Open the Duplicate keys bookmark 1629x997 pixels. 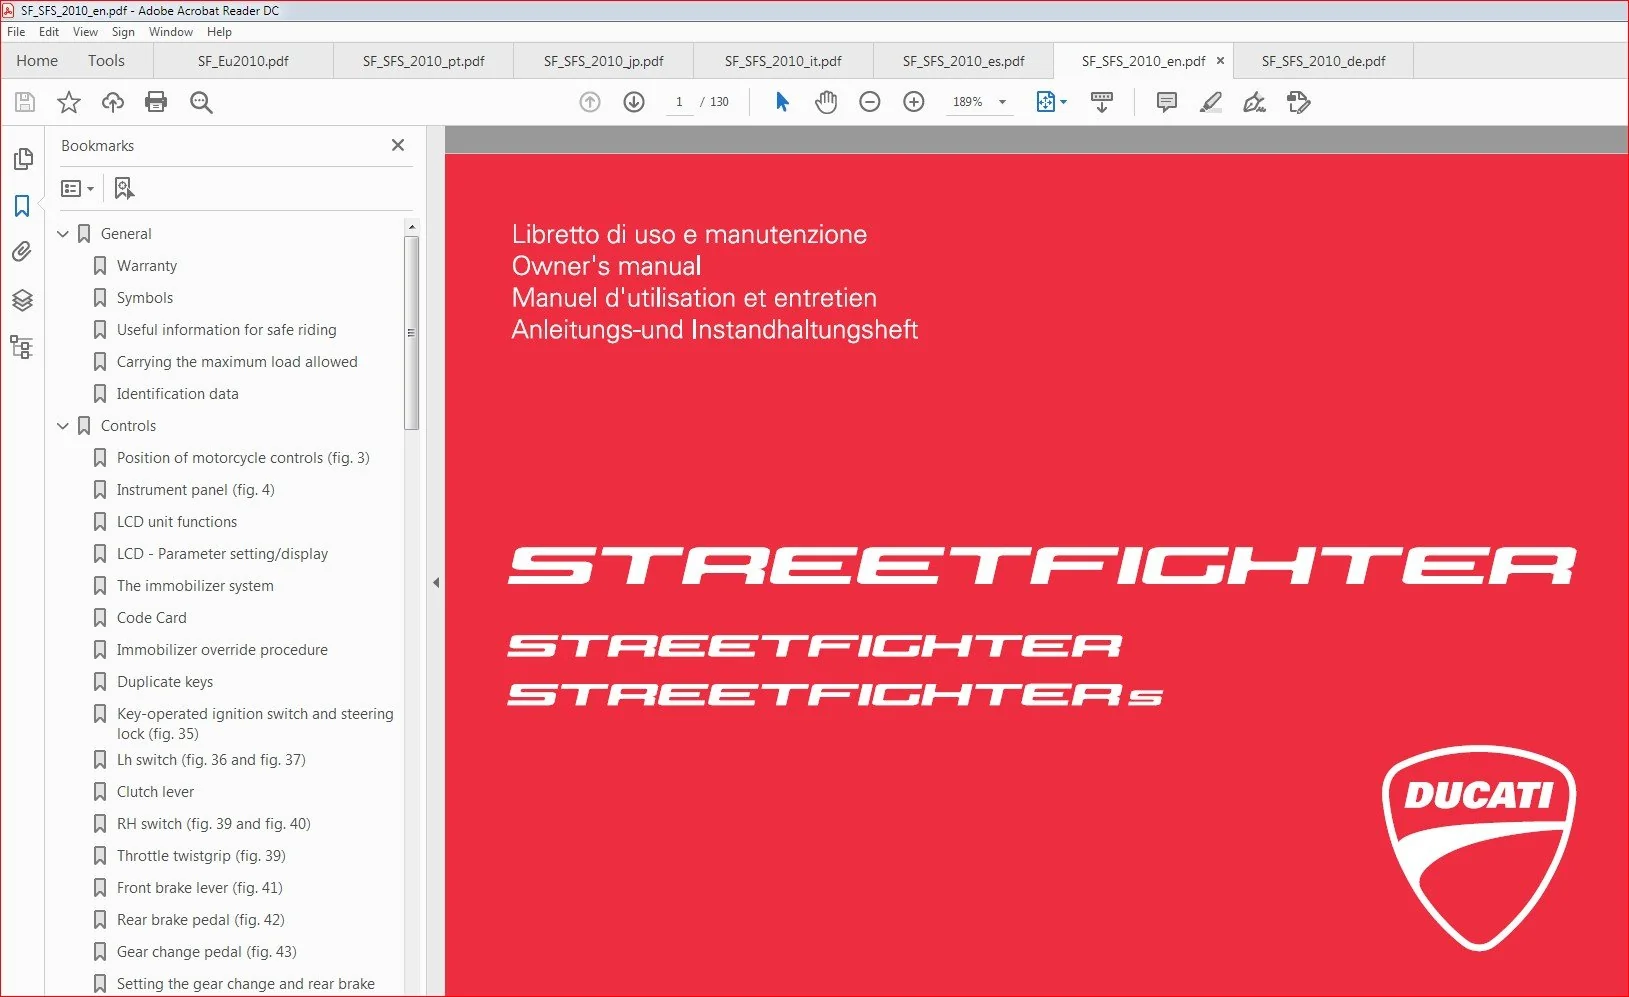tap(165, 682)
